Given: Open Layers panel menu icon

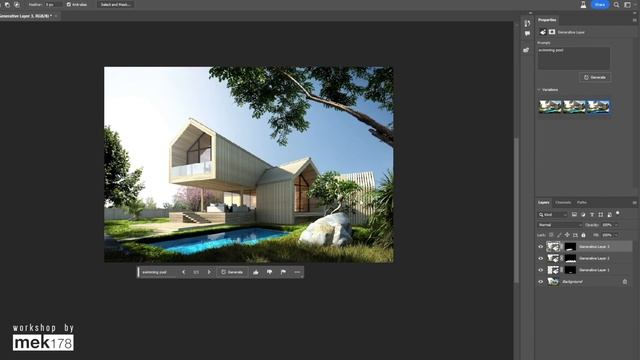Looking at the screenshot, I should click(635, 202).
